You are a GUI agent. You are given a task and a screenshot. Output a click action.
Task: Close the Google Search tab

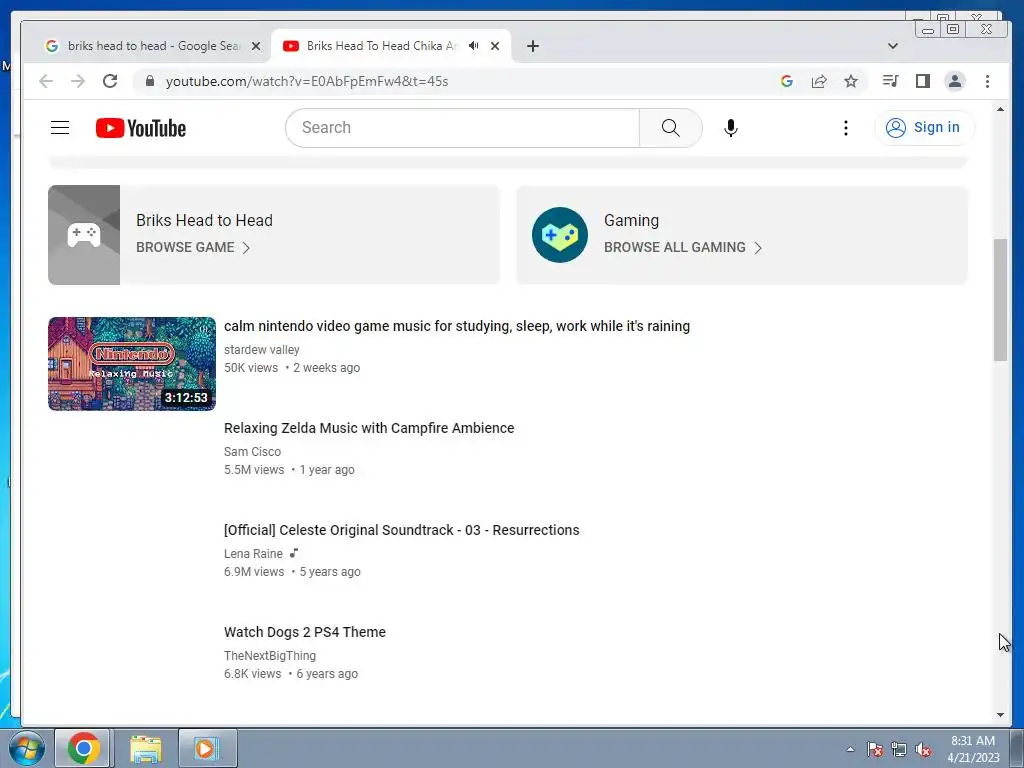[x=256, y=46]
